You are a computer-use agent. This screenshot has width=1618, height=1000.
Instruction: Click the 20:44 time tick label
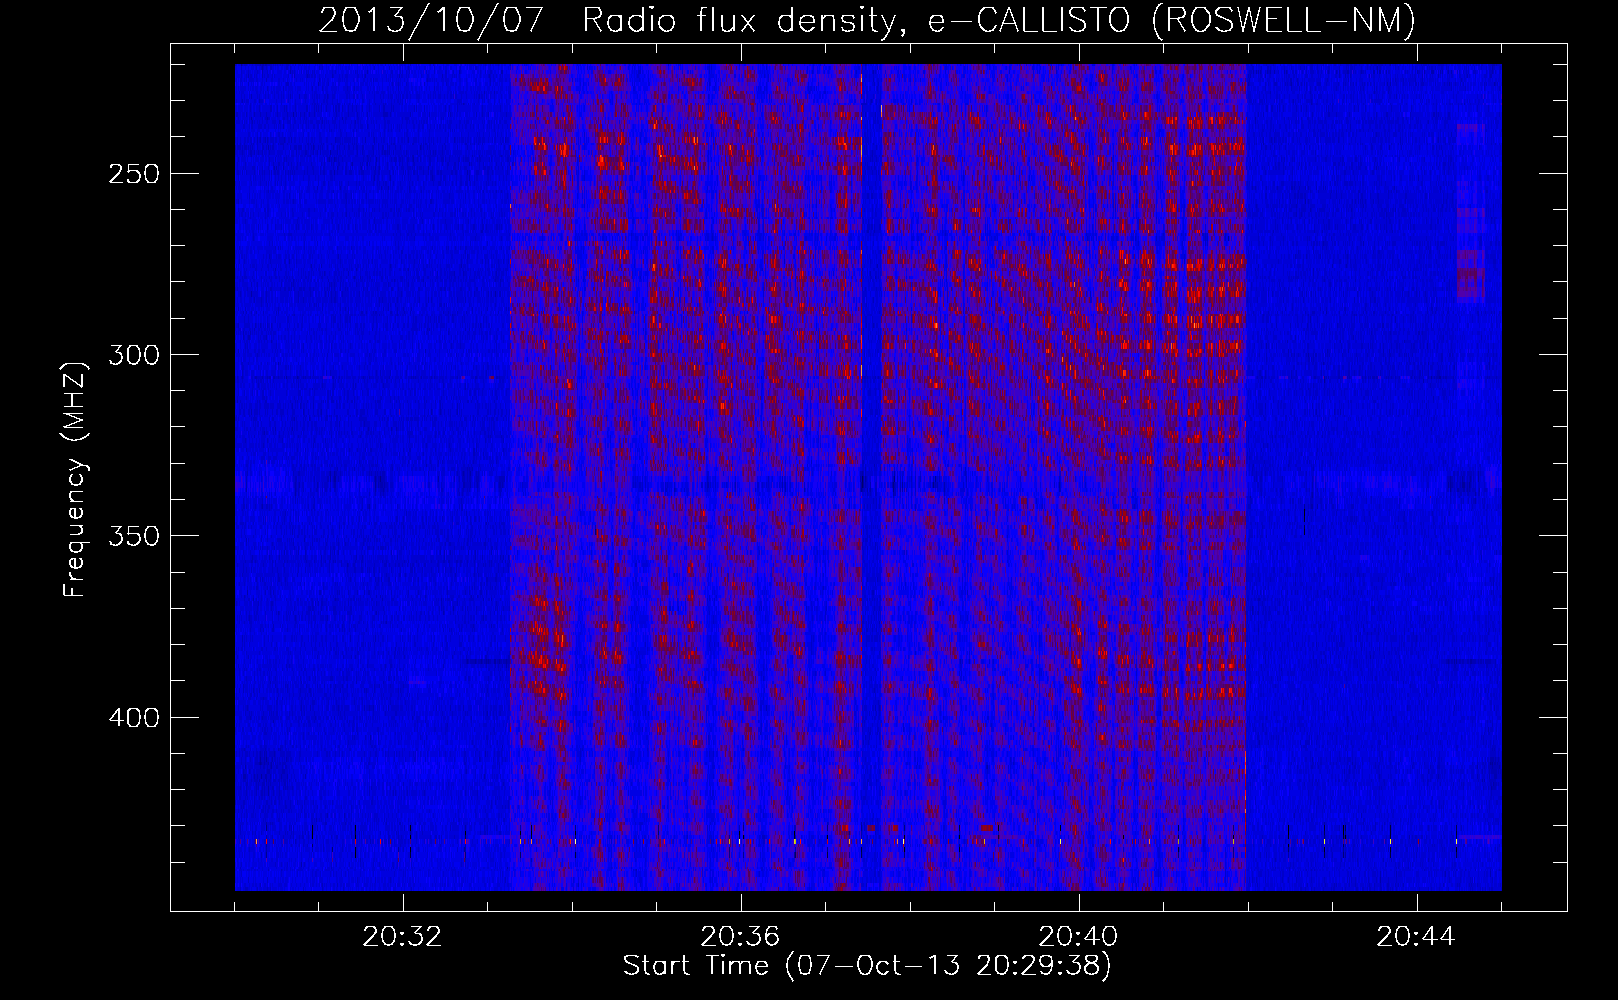(x=1416, y=937)
